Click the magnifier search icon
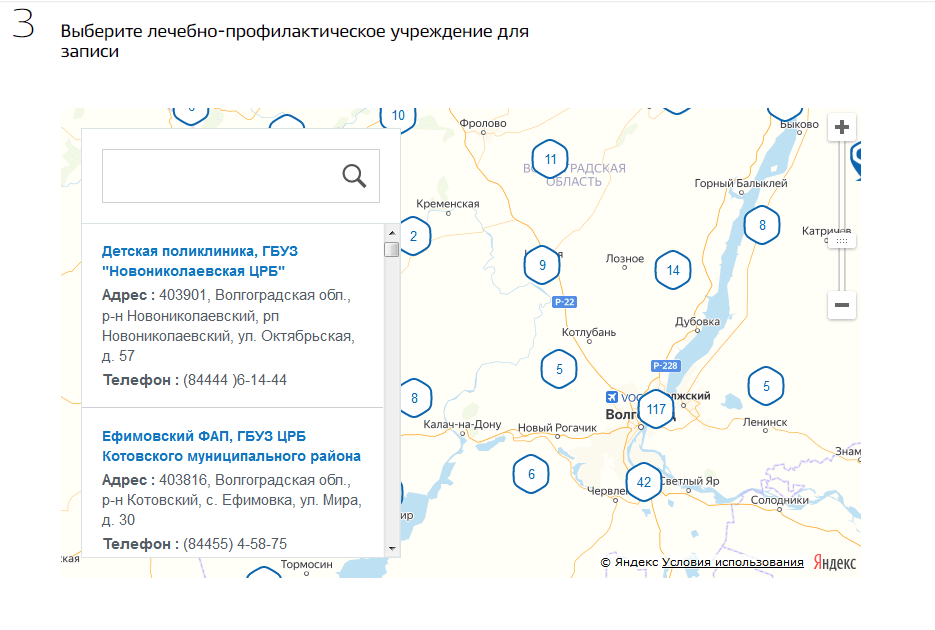The image size is (935, 630). (x=354, y=176)
